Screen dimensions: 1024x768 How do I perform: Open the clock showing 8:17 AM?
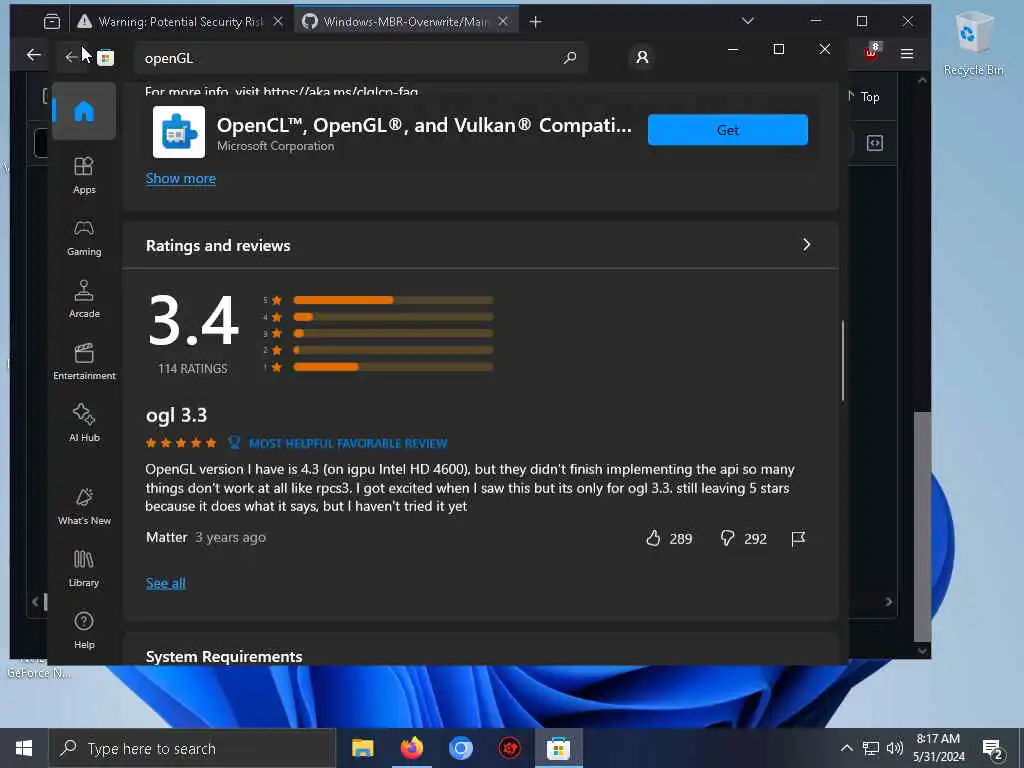(x=938, y=748)
